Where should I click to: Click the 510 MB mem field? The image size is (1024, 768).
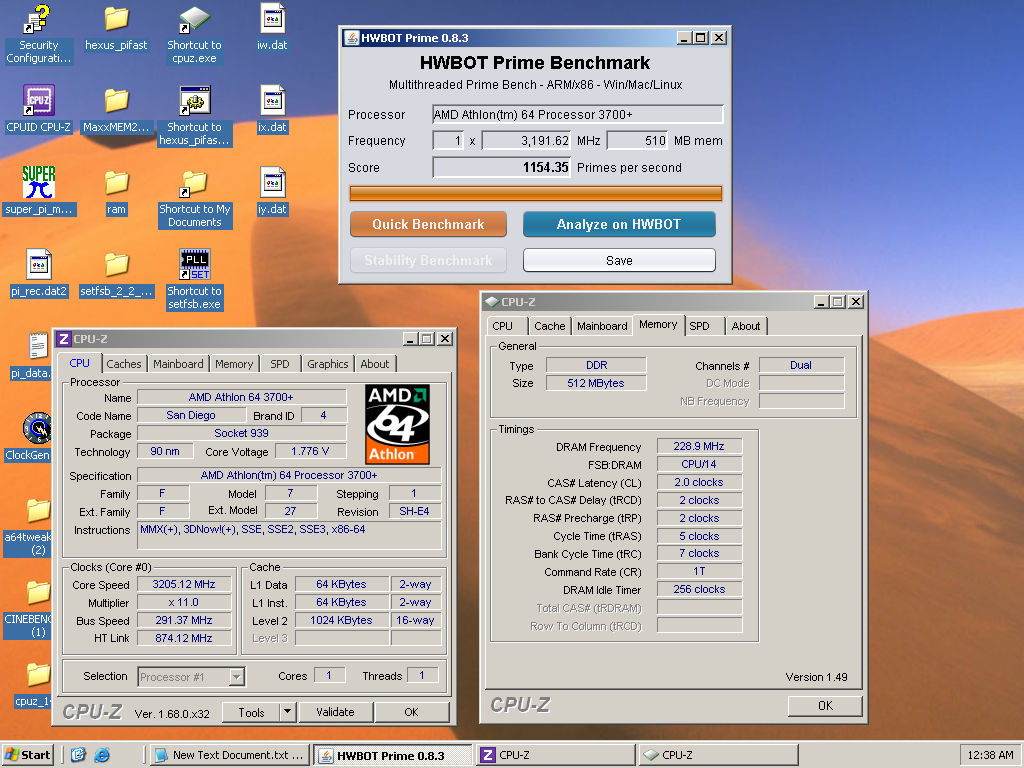click(x=637, y=140)
